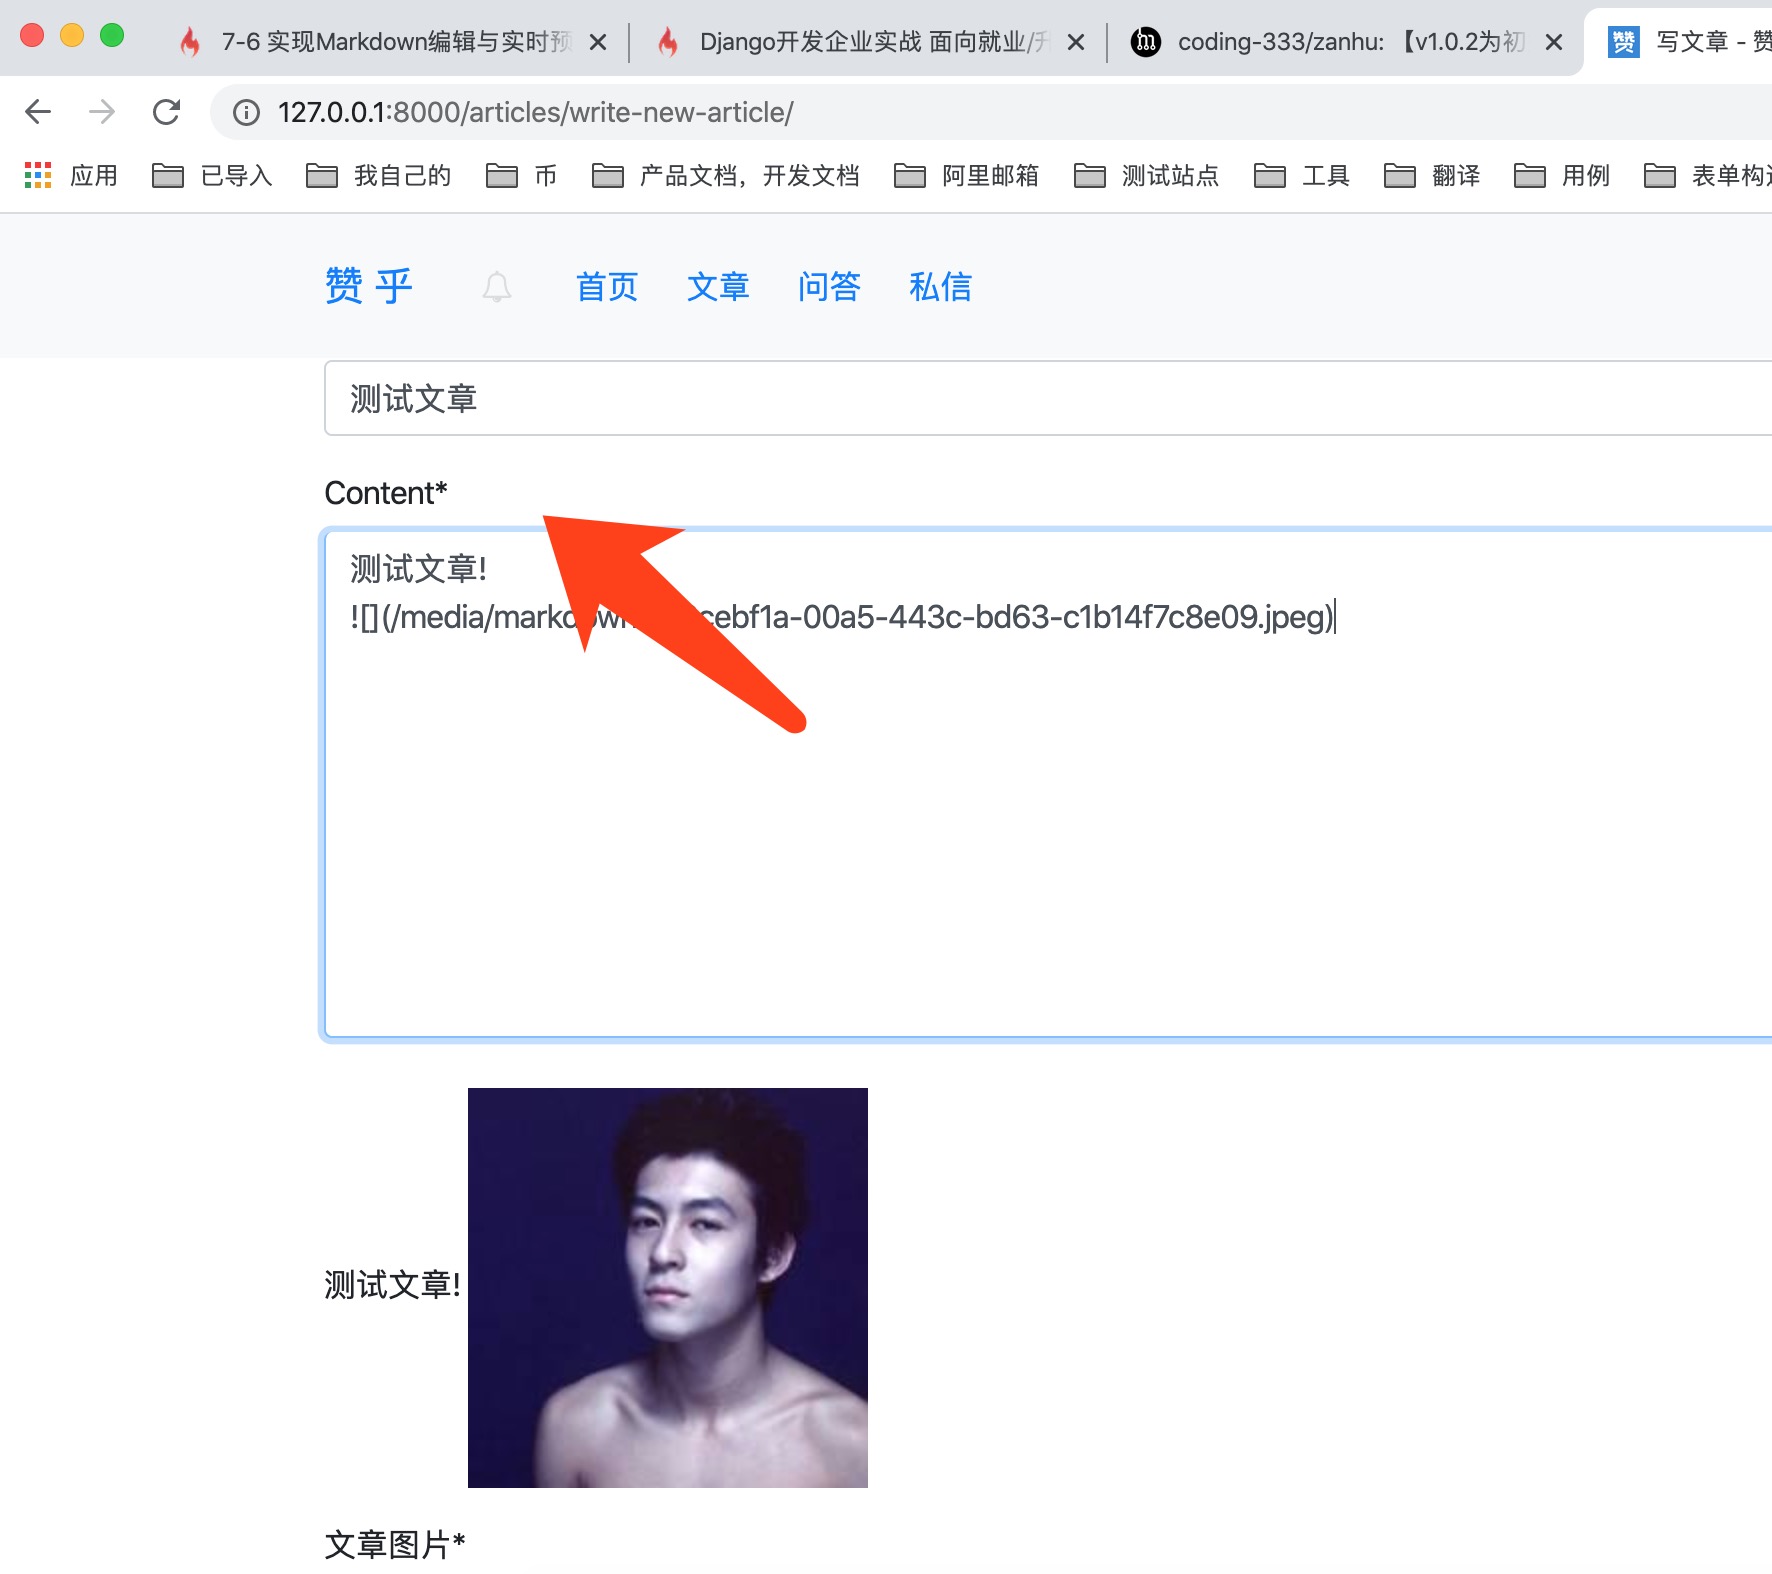
Task: Focus the title field containing 测试文章
Action: pyautogui.click(x=1048, y=398)
